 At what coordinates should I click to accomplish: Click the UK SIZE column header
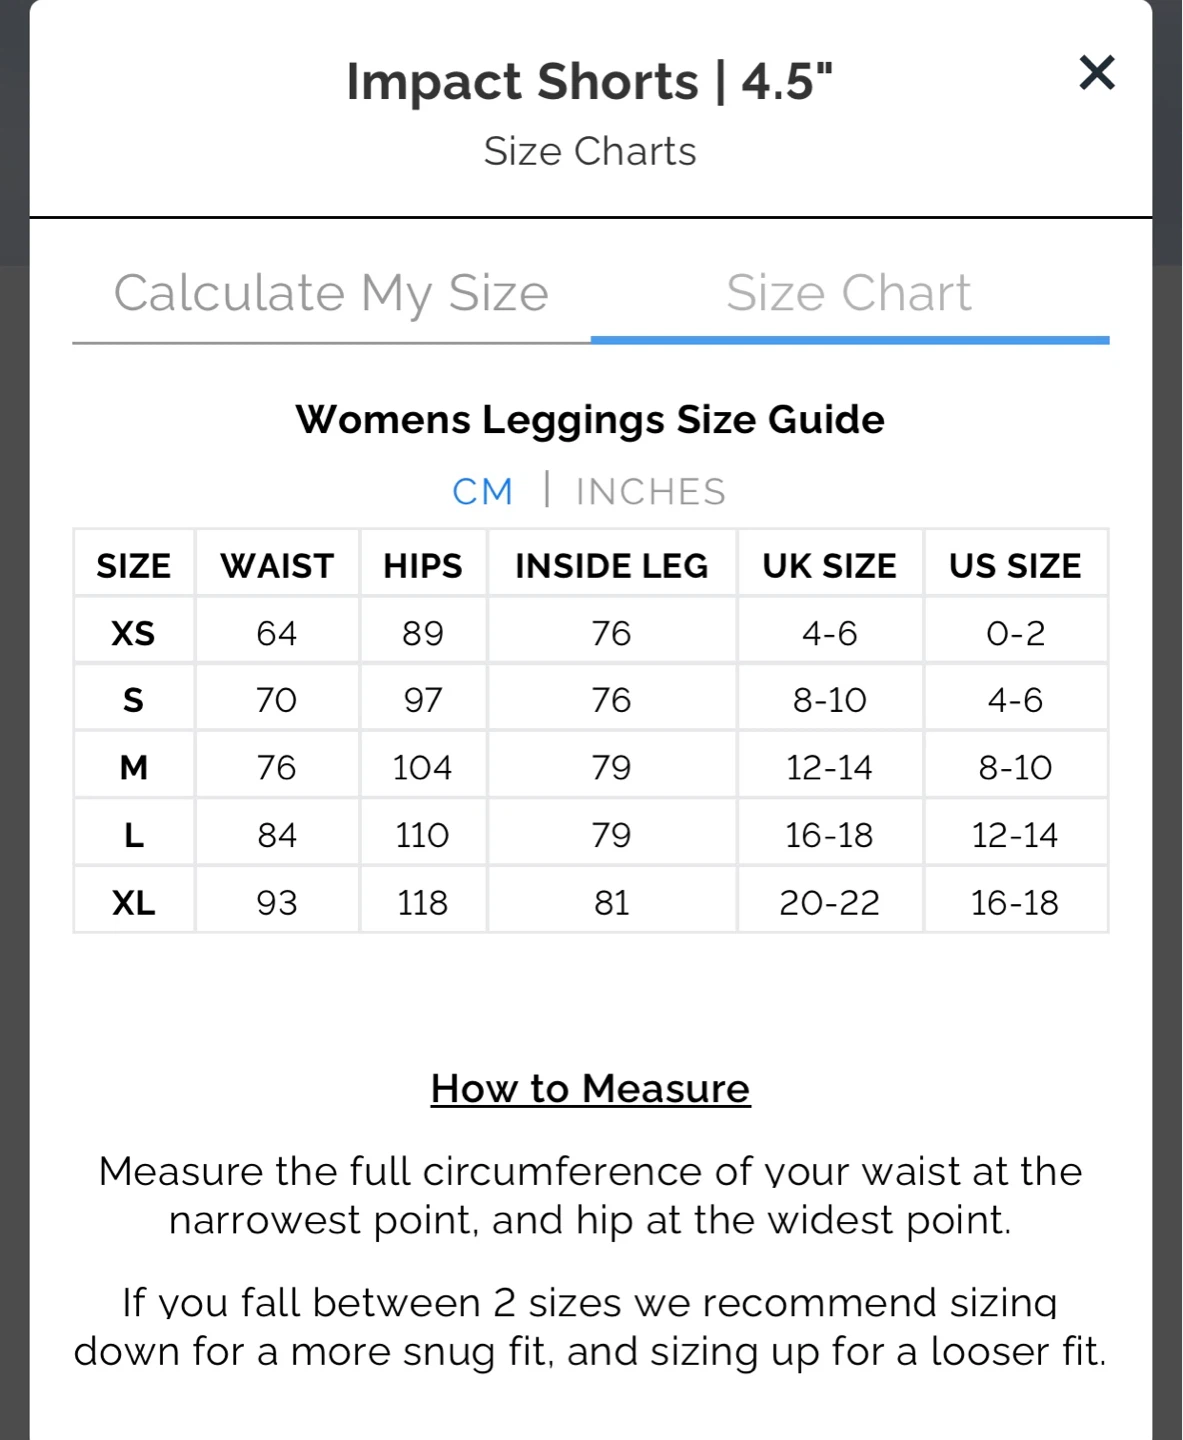[830, 565]
